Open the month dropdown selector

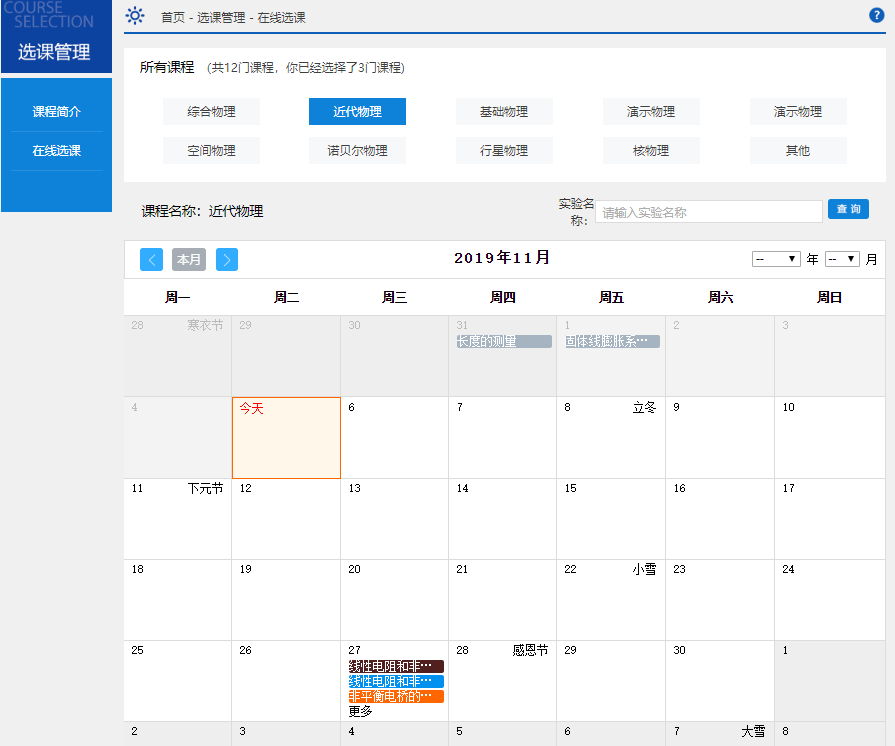pyautogui.click(x=842, y=259)
